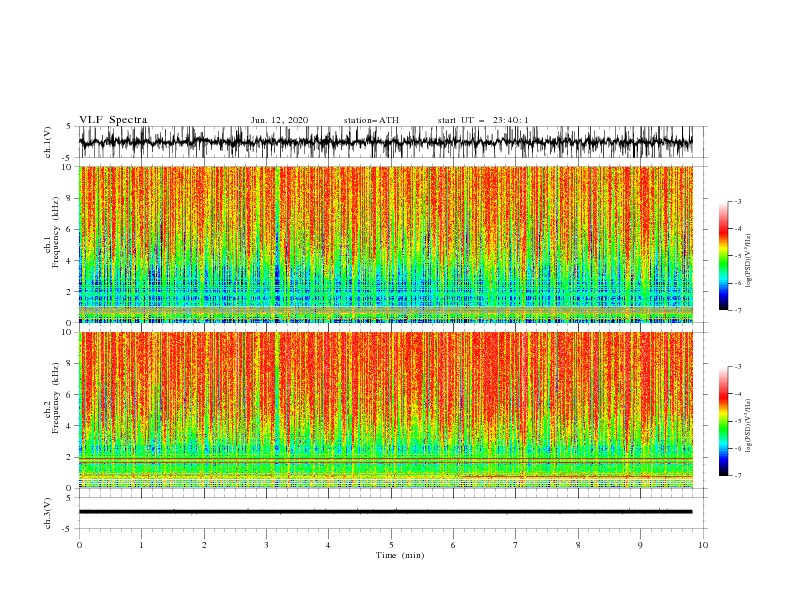The width and height of the screenshot is (792, 612).
Task: Click the ch.2 frequency tick label "6"
Action: pos(69,395)
